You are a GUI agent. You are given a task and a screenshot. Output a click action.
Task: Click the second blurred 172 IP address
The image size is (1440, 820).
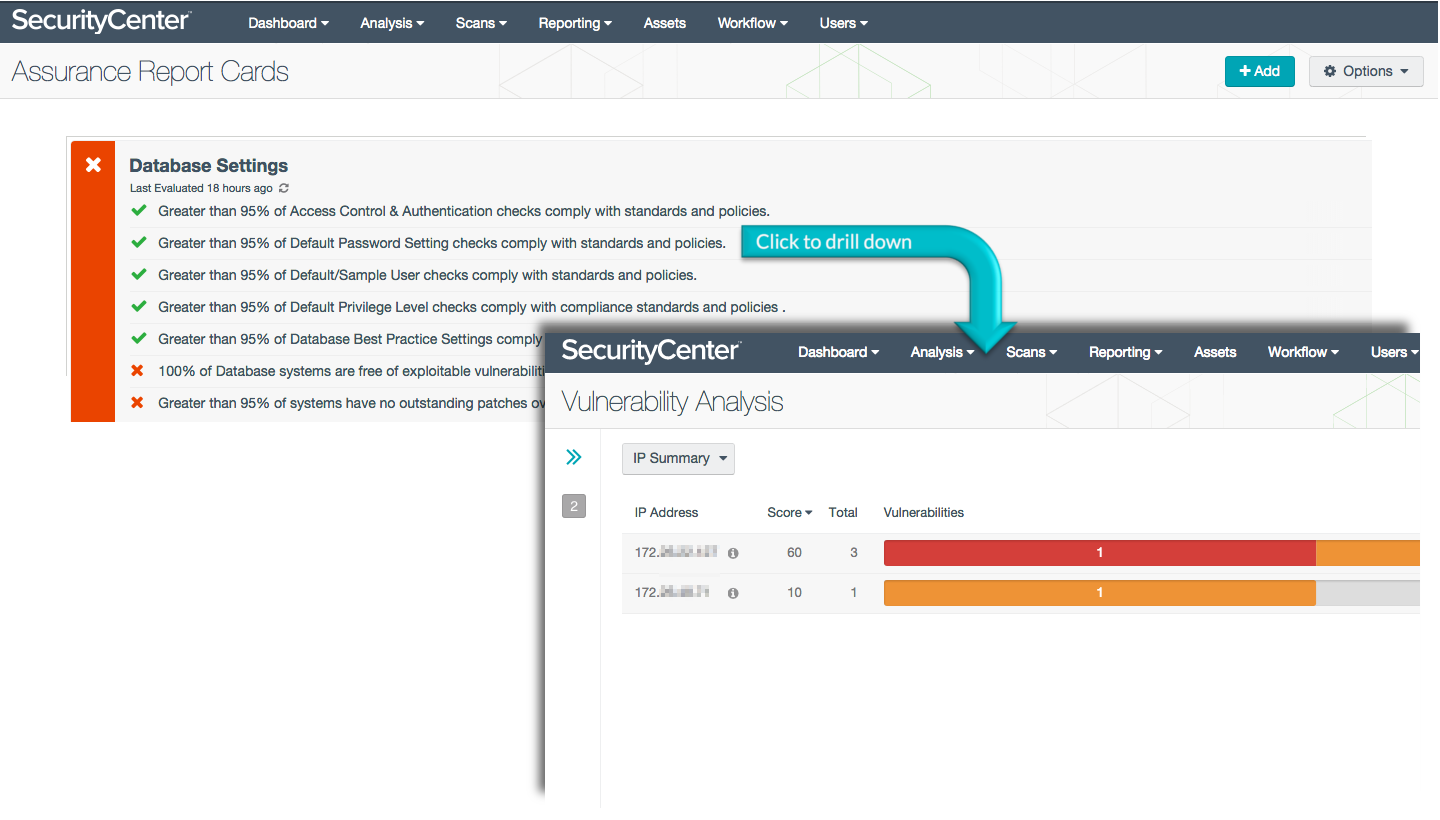pos(673,592)
